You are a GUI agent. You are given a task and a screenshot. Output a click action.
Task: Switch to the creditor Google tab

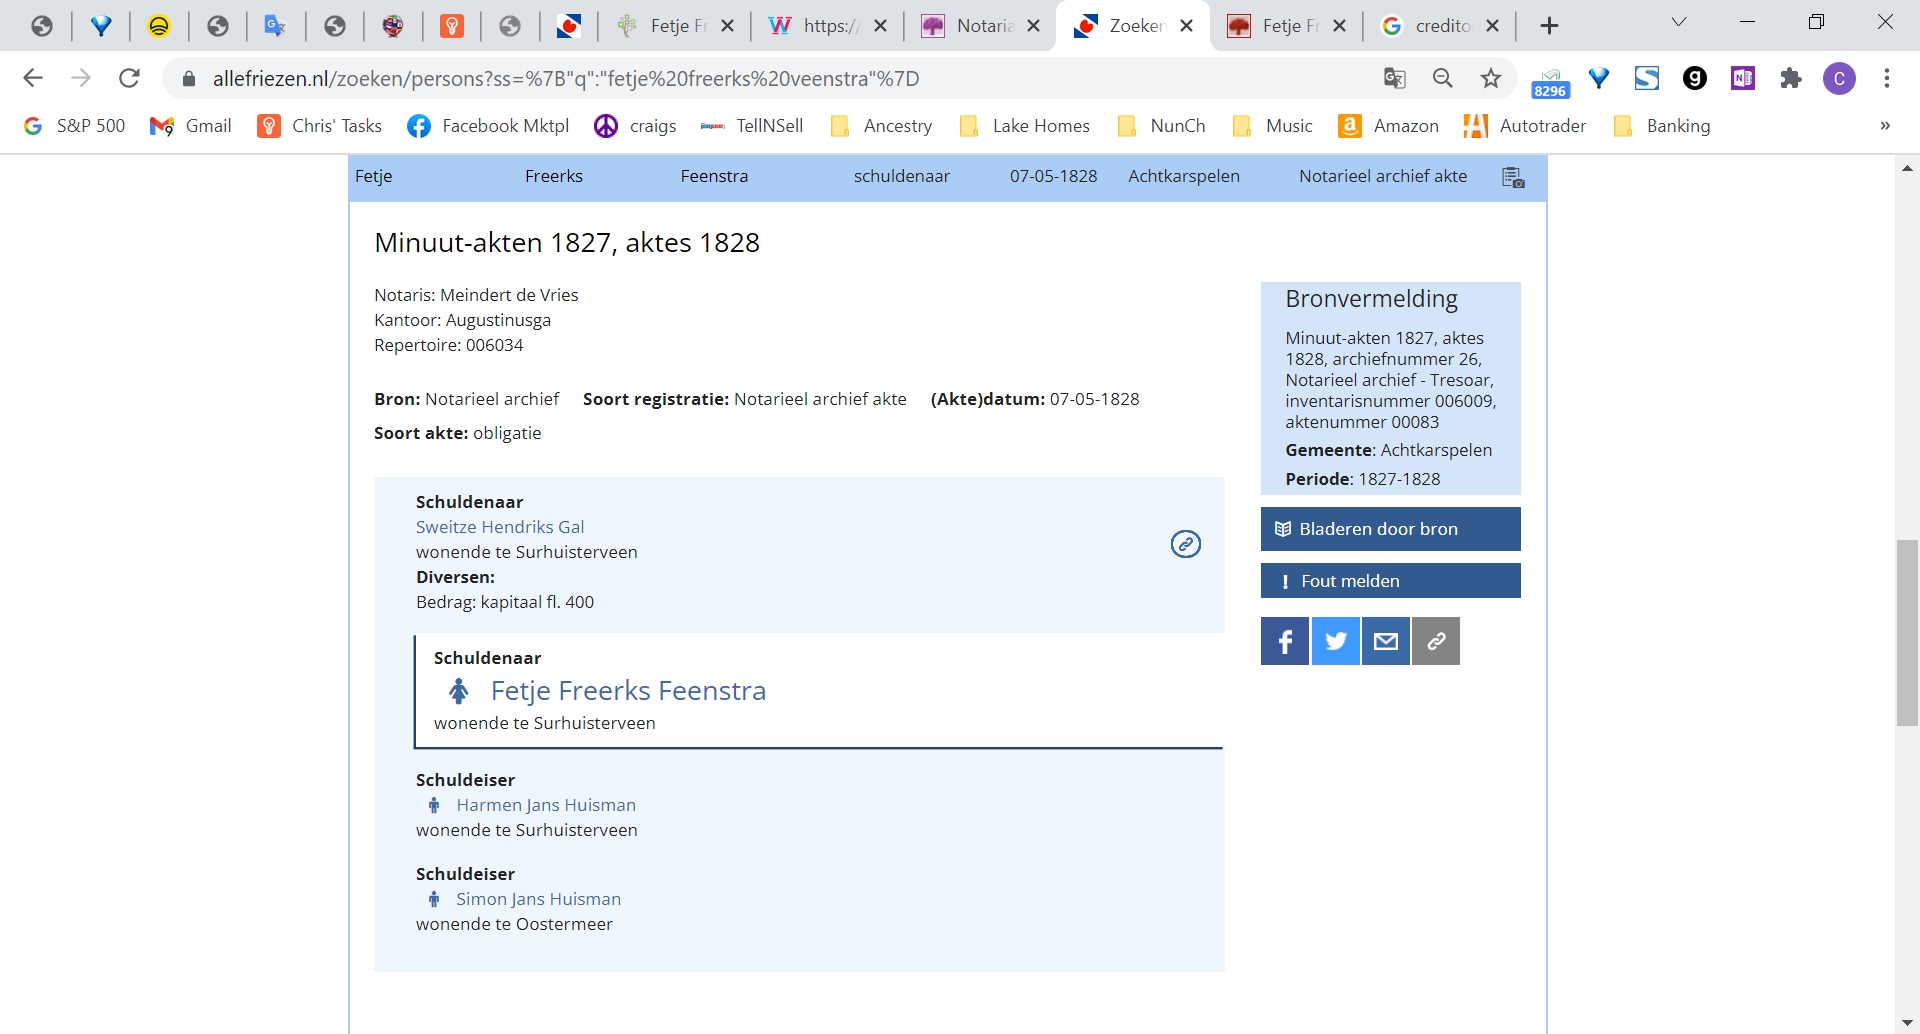1440,25
